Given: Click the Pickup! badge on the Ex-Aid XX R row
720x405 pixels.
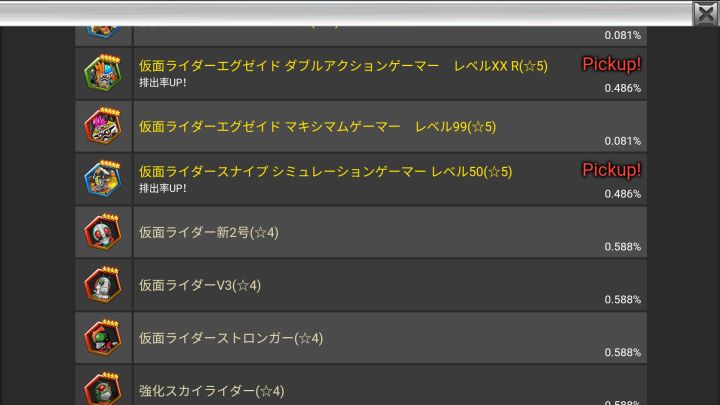Looking at the screenshot, I should (x=611, y=64).
